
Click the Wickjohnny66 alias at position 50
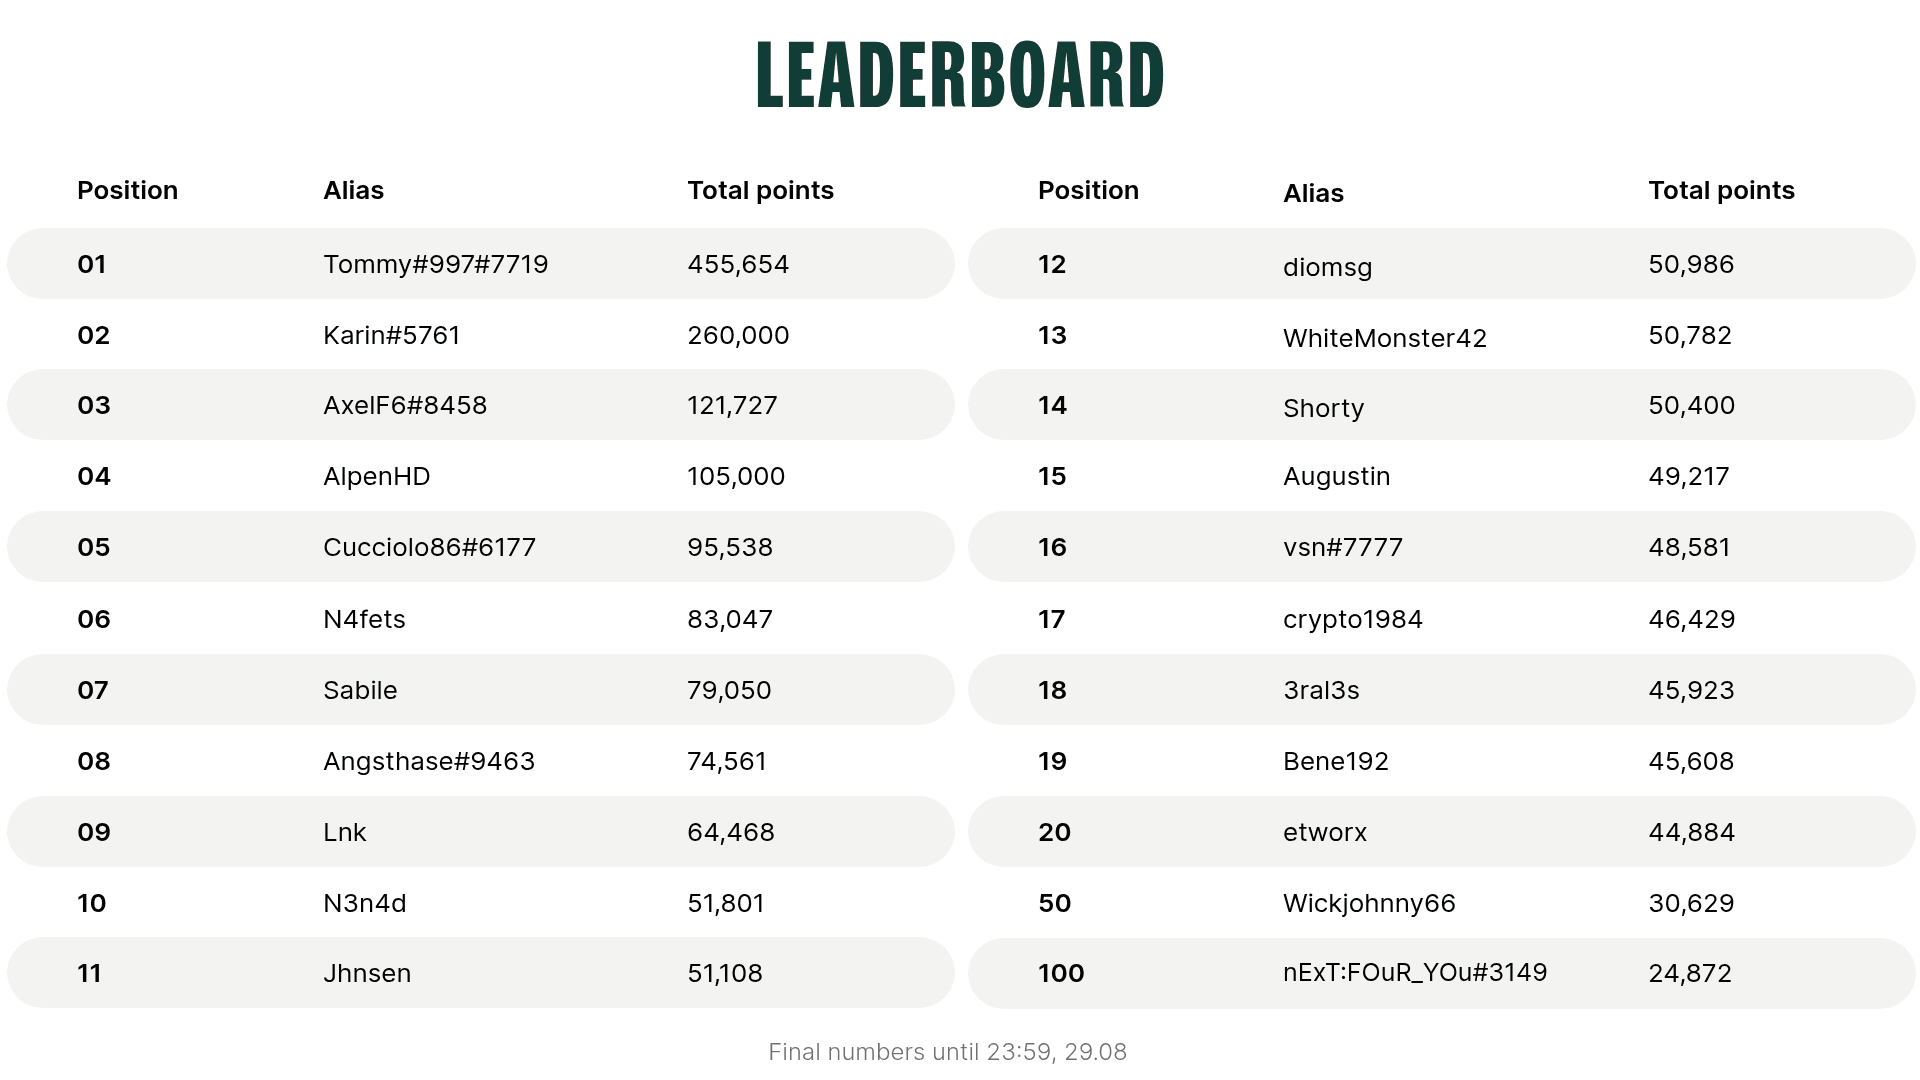point(1369,904)
